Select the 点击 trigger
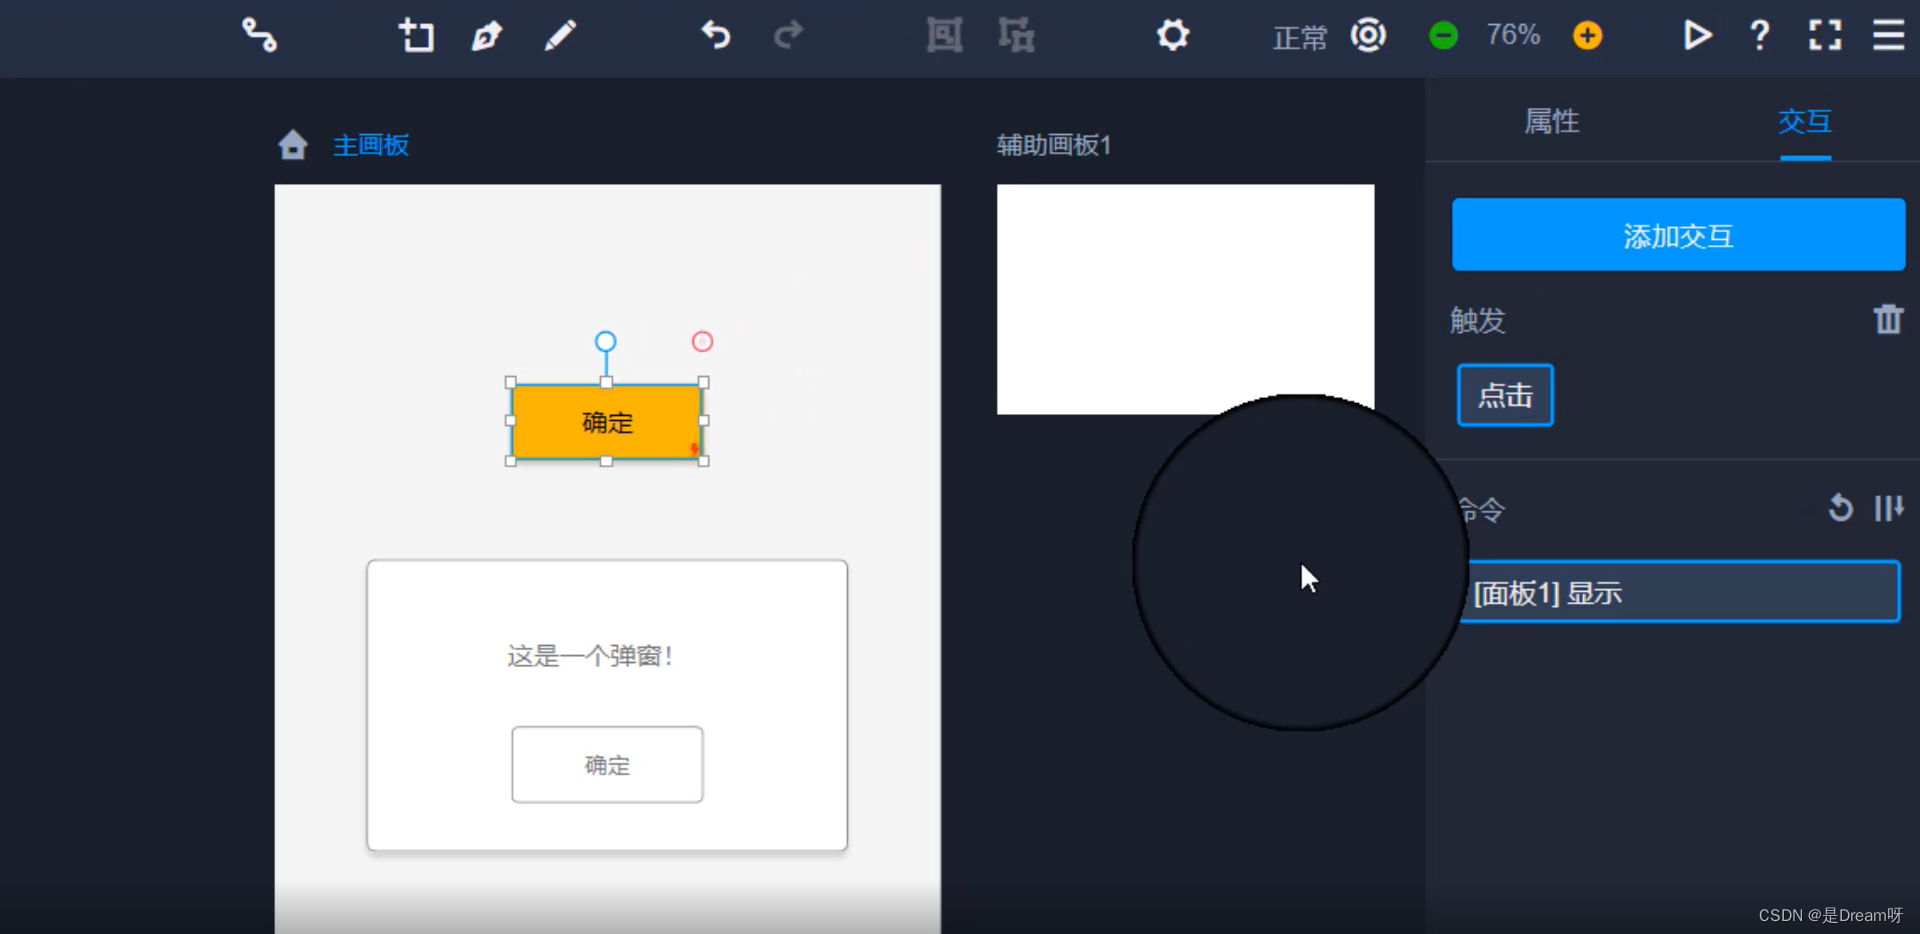The width and height of the screenshot is (1920, 934). 1505,395
